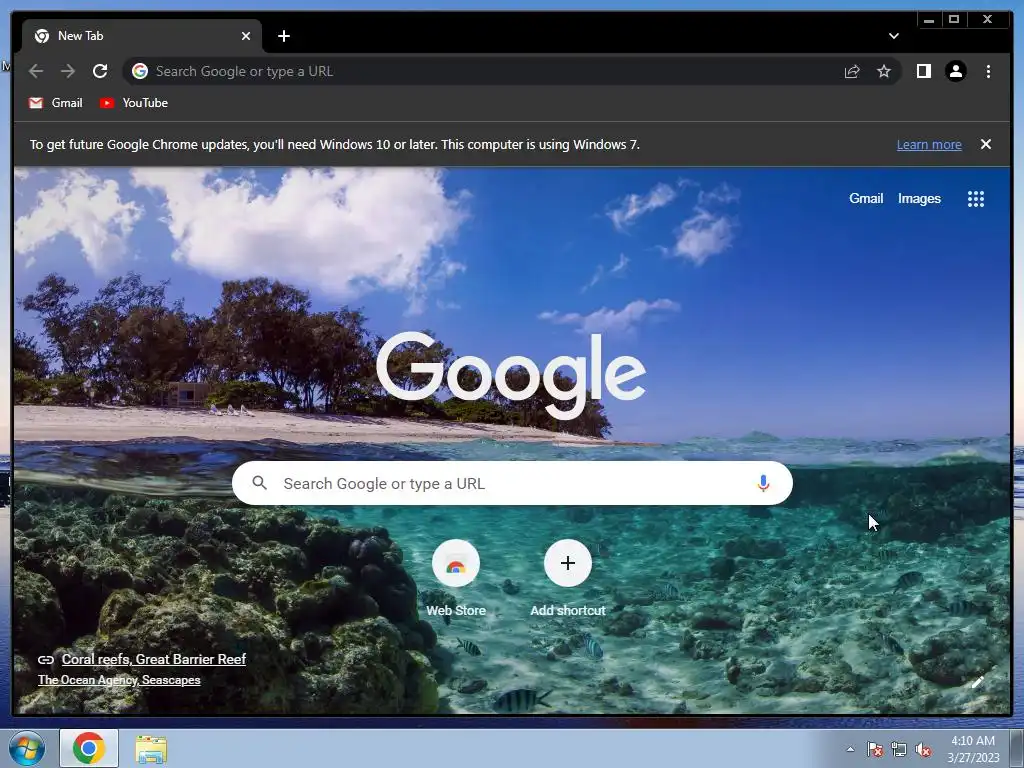Open the Gmail bookmark
The image size is (1024, 768).
[x=56, y=103]
